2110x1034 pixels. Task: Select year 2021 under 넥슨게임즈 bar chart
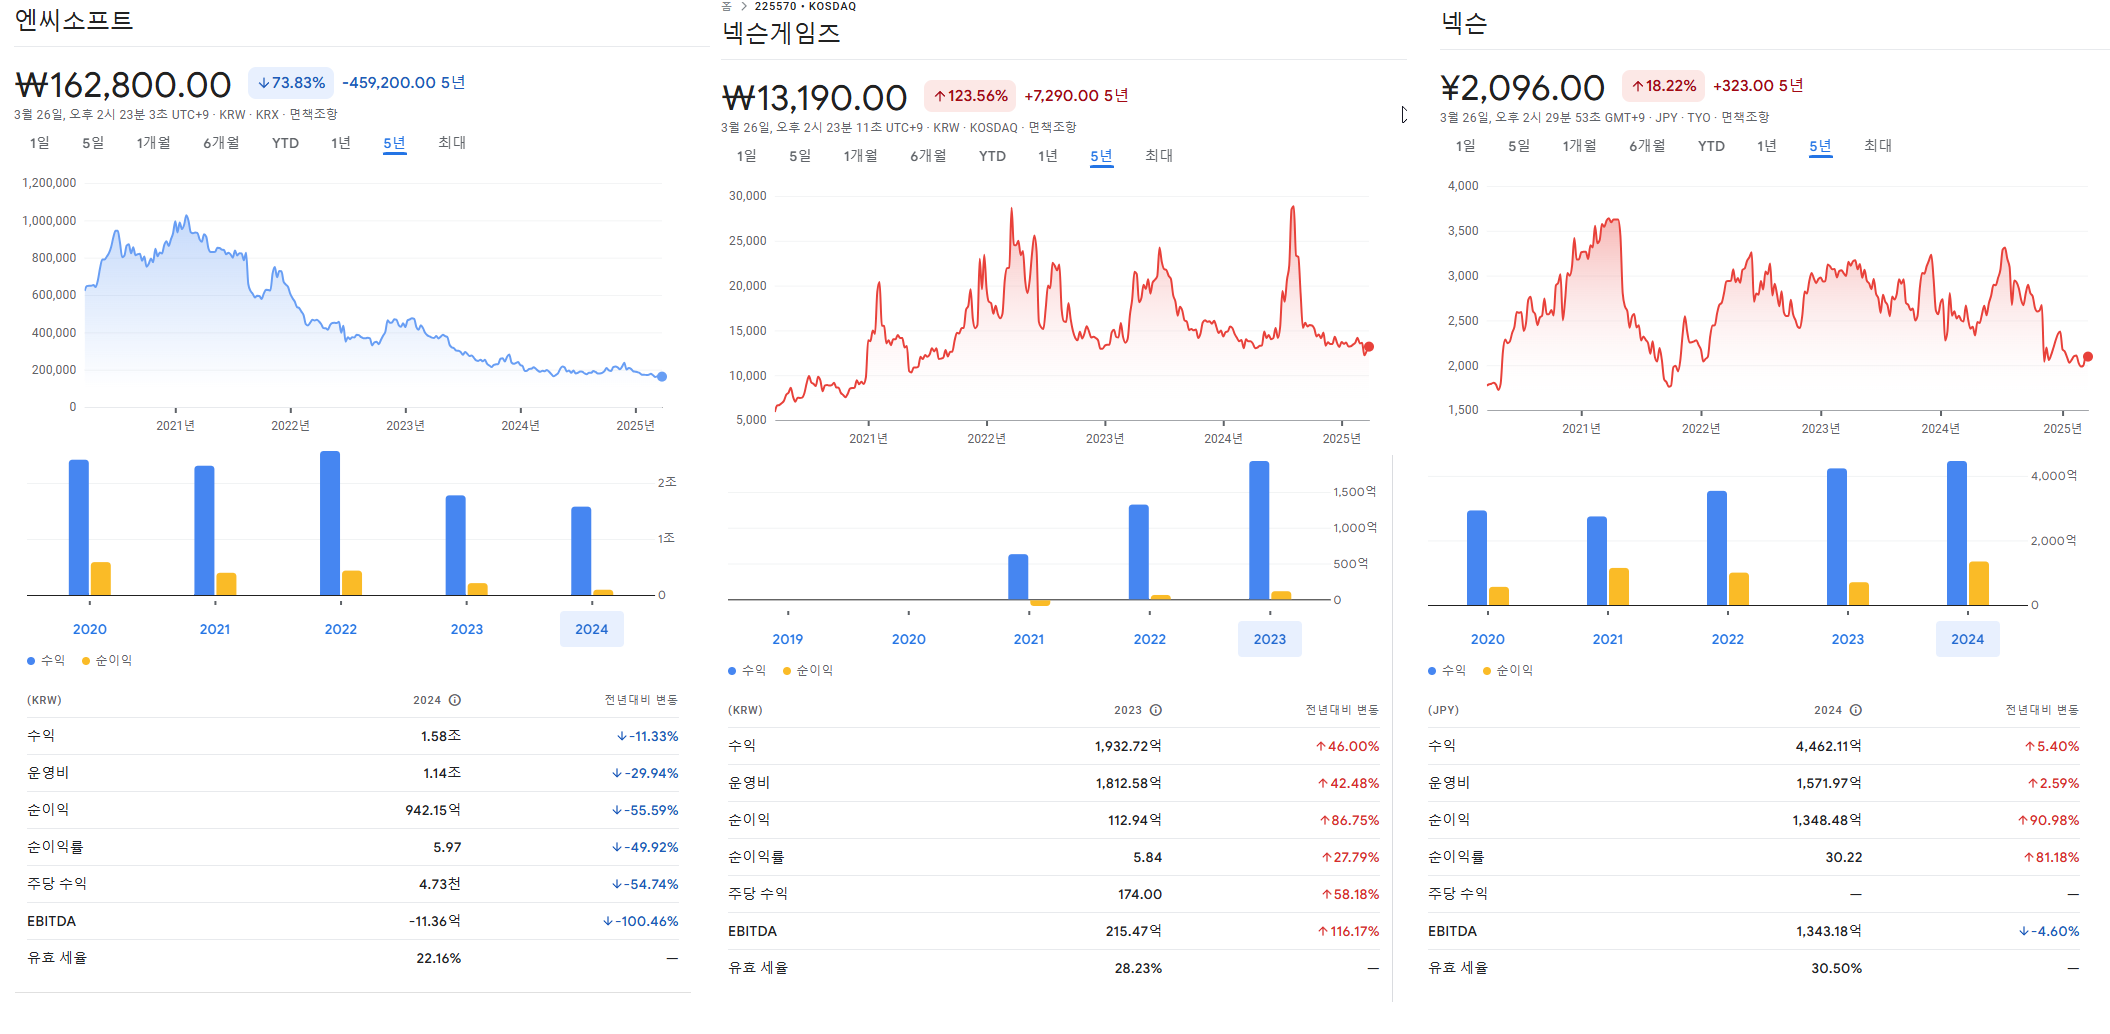point(1029,639)
